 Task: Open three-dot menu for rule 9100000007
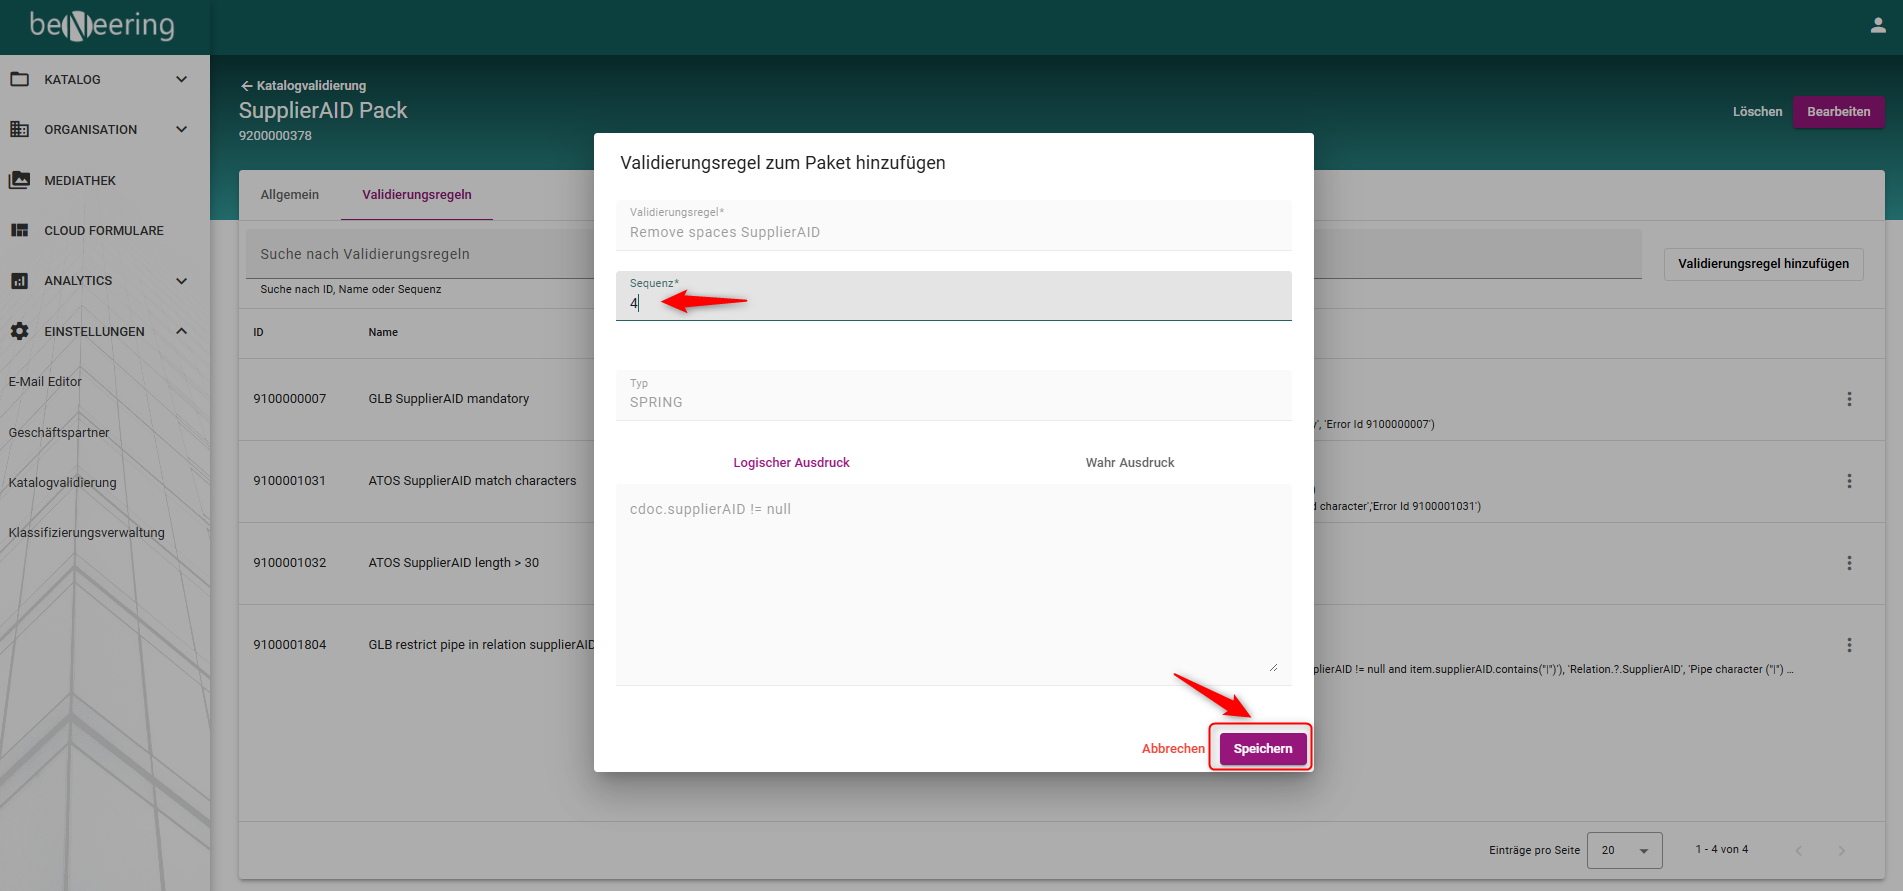[1849, 399]
